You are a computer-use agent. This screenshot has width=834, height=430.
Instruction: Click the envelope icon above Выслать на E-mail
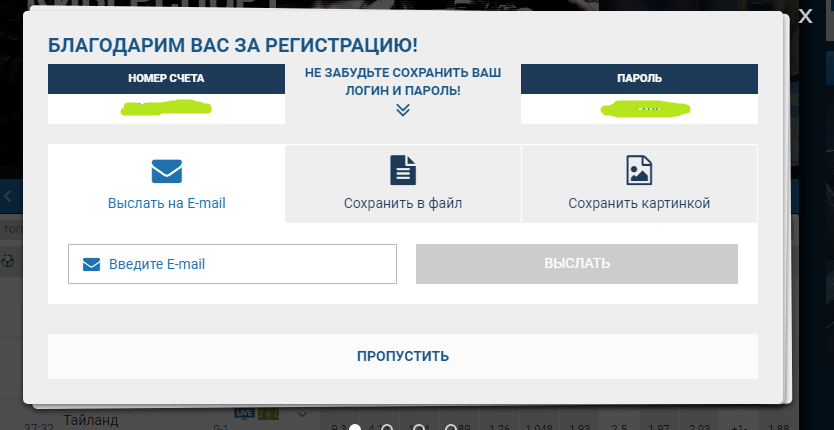[166, 170]
